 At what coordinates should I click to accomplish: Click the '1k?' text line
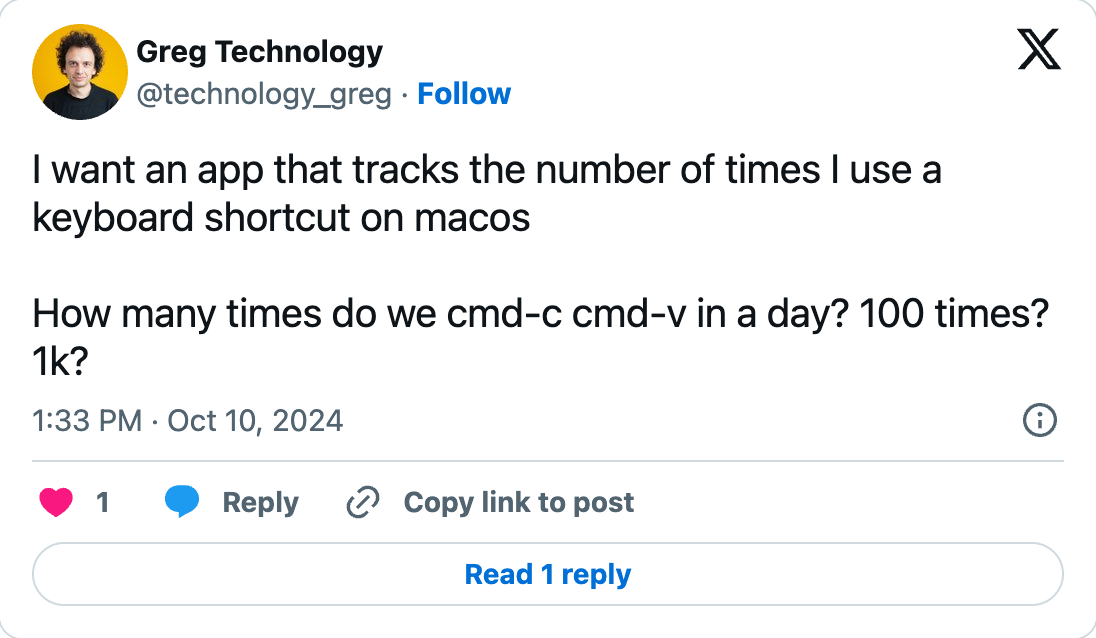coord(60,361)
